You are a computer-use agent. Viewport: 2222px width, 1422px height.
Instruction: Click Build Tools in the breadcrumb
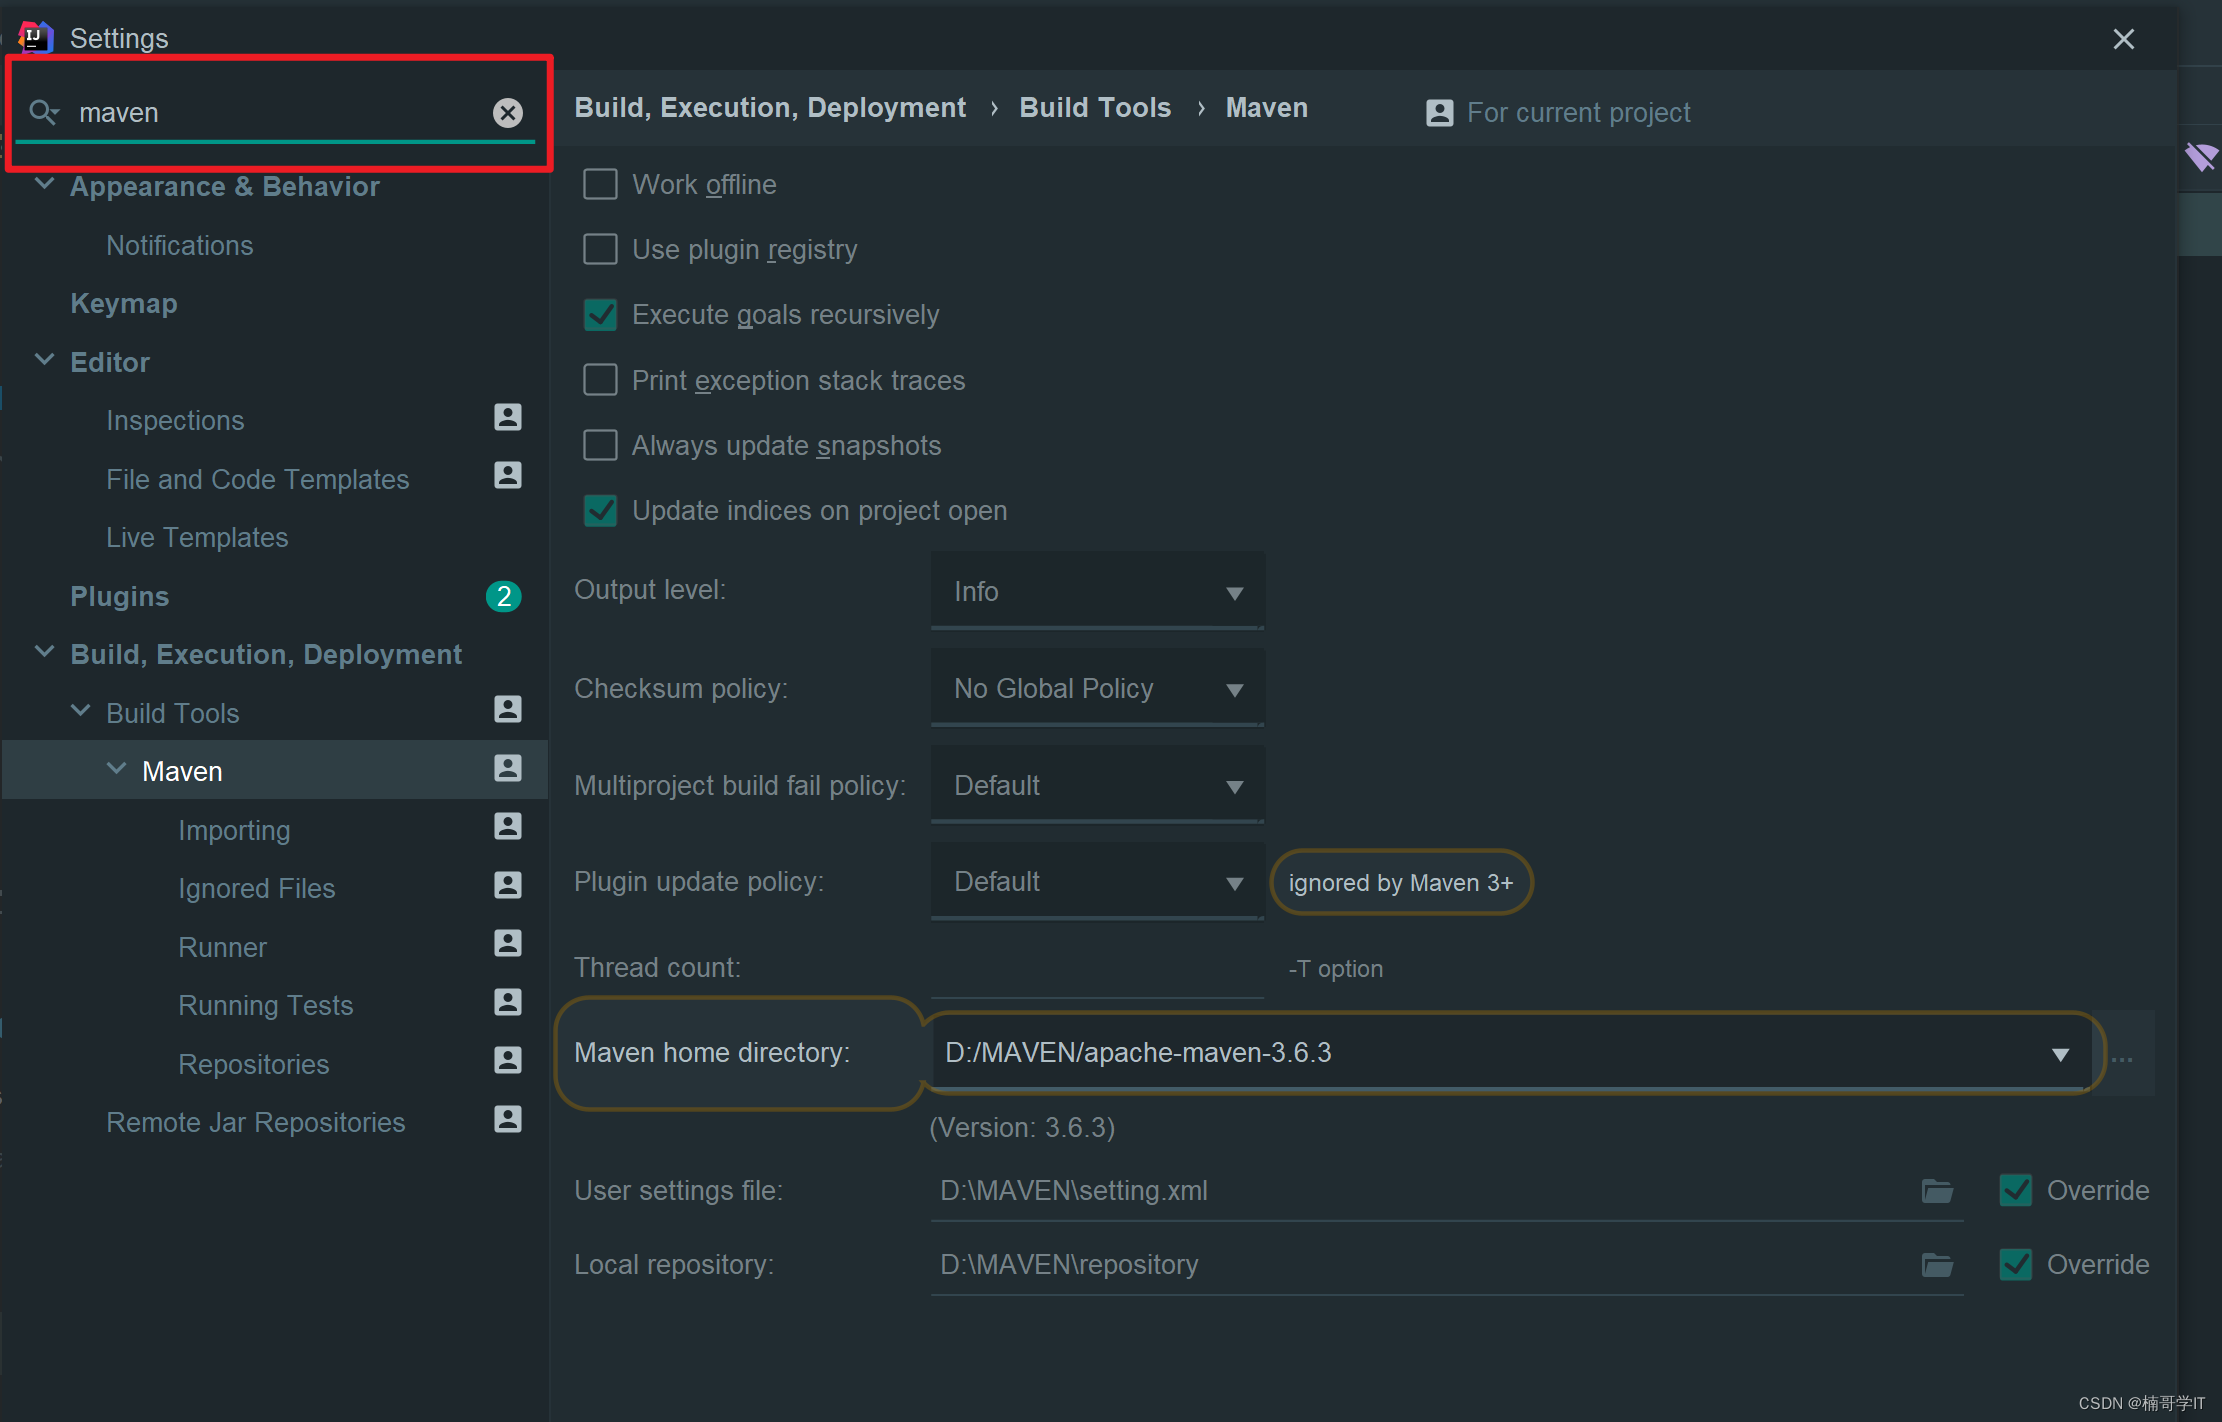pyautogui.click(x=1094, y=108)
